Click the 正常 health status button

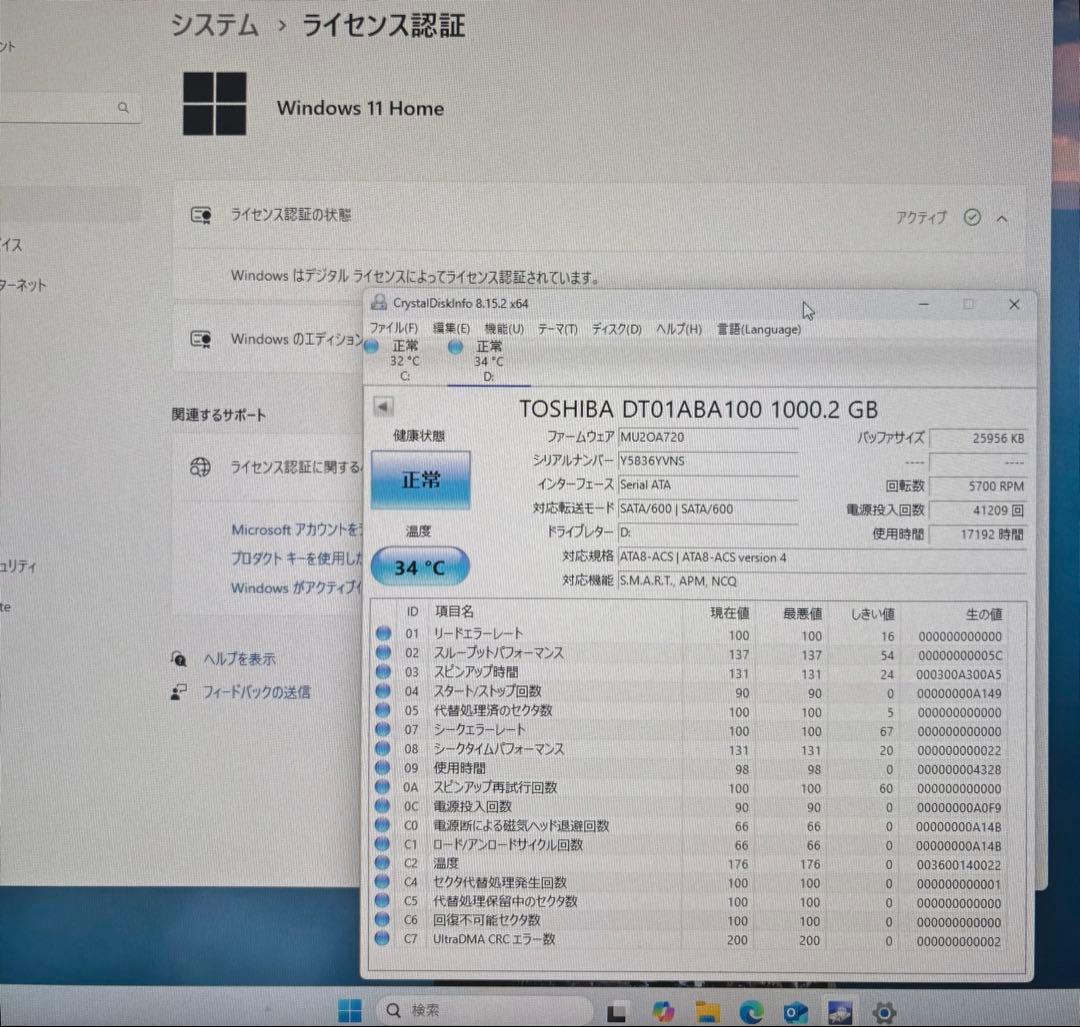(x=420, y=480)
